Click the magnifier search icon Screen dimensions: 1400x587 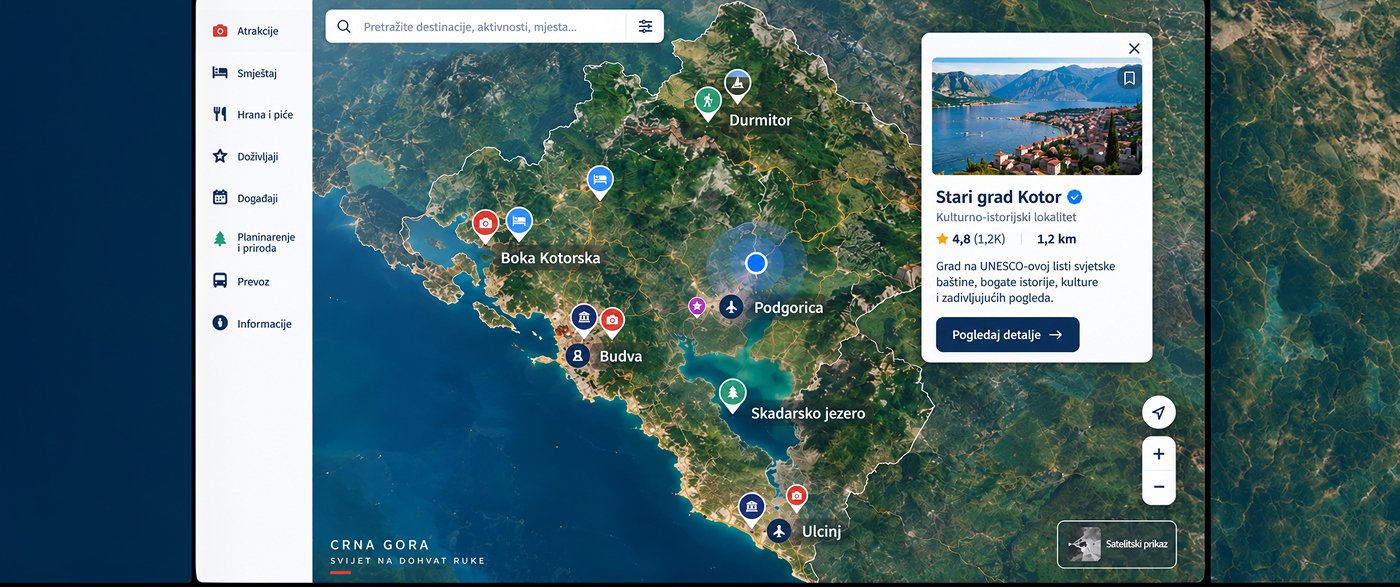[x=344, y=27]
